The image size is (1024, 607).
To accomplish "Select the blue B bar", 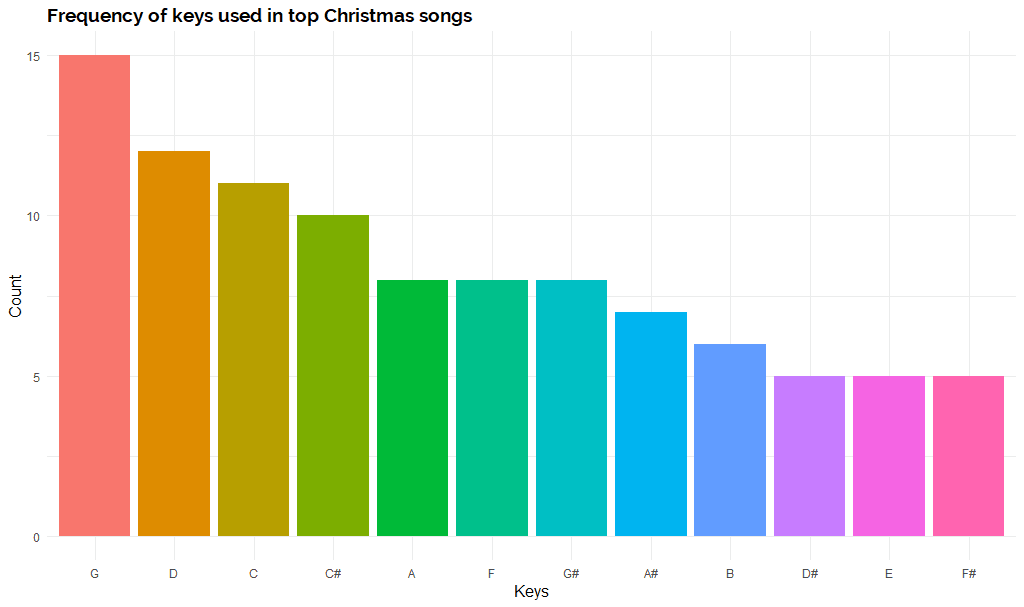I will (730, 440).
